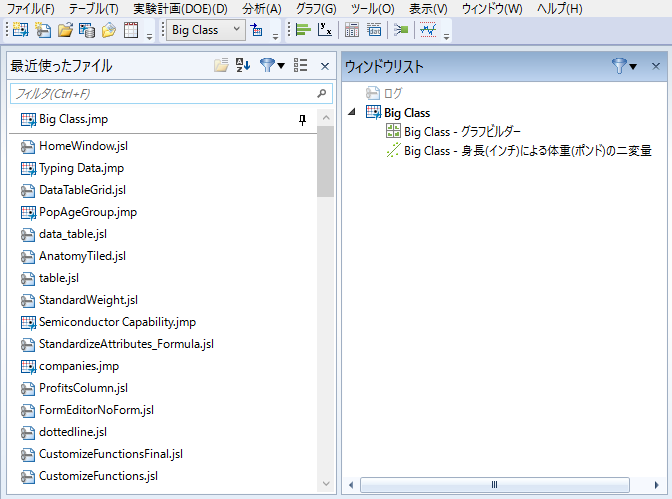Select the companies.jmp entry
Screen dimensions: 672x499
tap(79, 366)
